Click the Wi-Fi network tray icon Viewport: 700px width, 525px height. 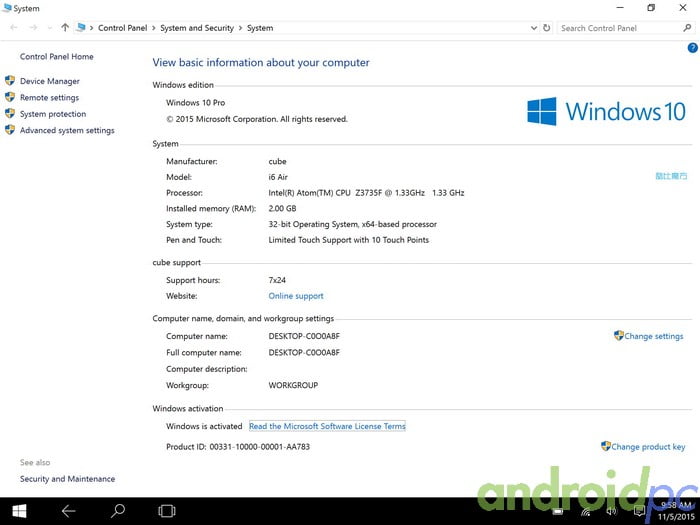click(x=586, y=512)
